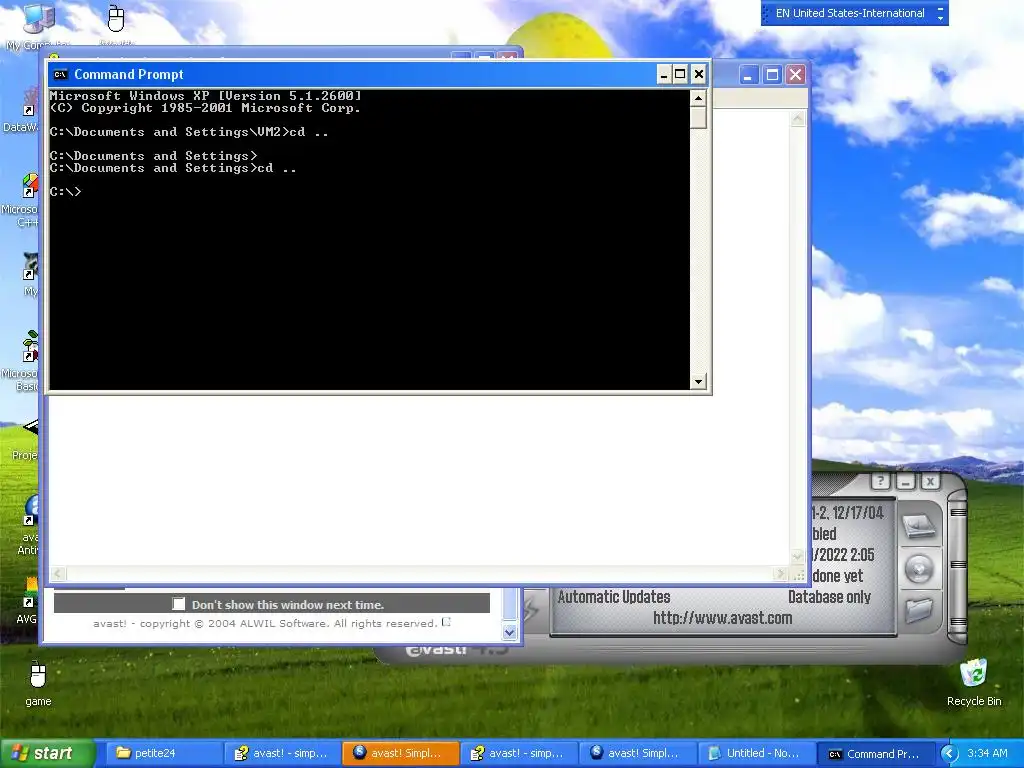Select the avast removable media disc icon

pyautogui.click(x=919, y=569)
